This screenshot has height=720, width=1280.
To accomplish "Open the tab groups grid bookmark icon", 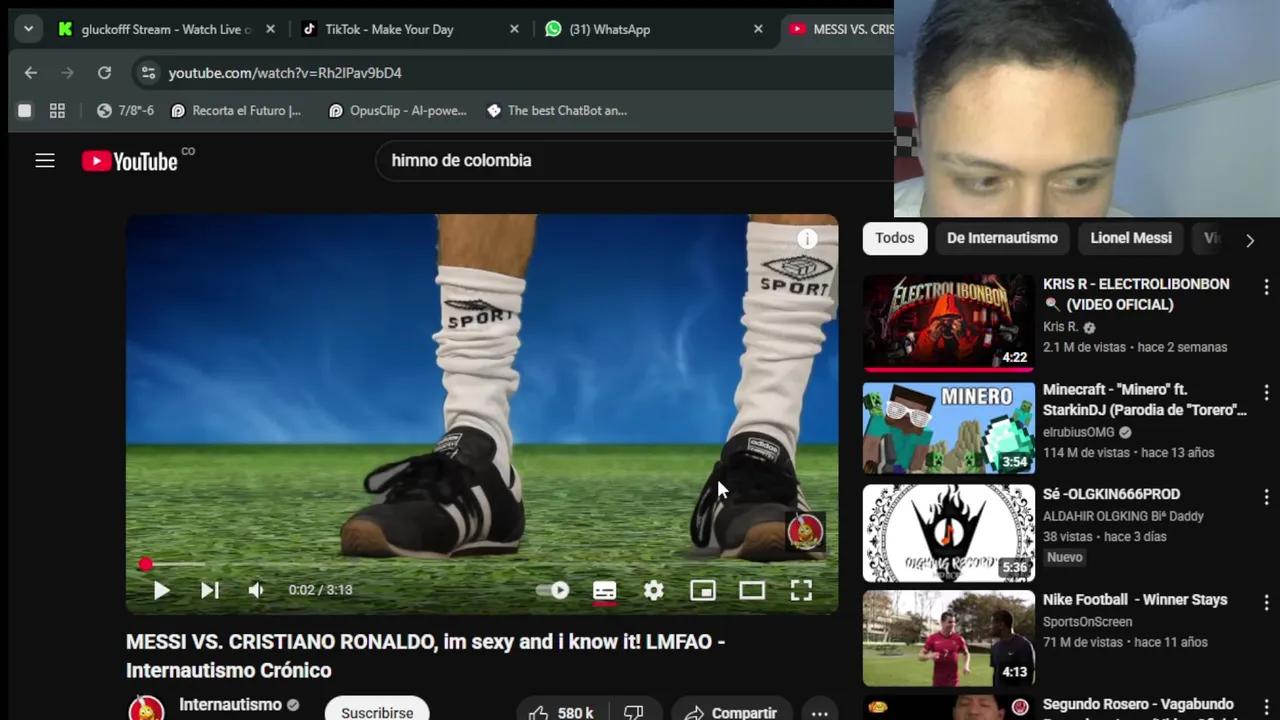I will [x=57, y=110].
